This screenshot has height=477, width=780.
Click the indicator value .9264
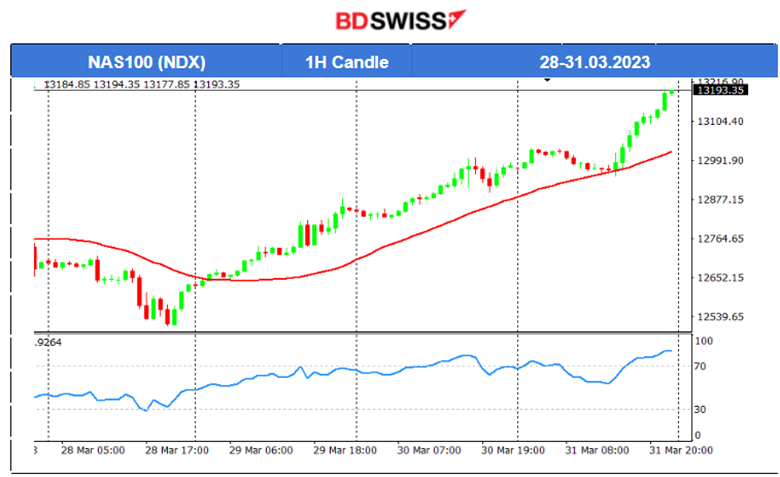pos(49,343)
